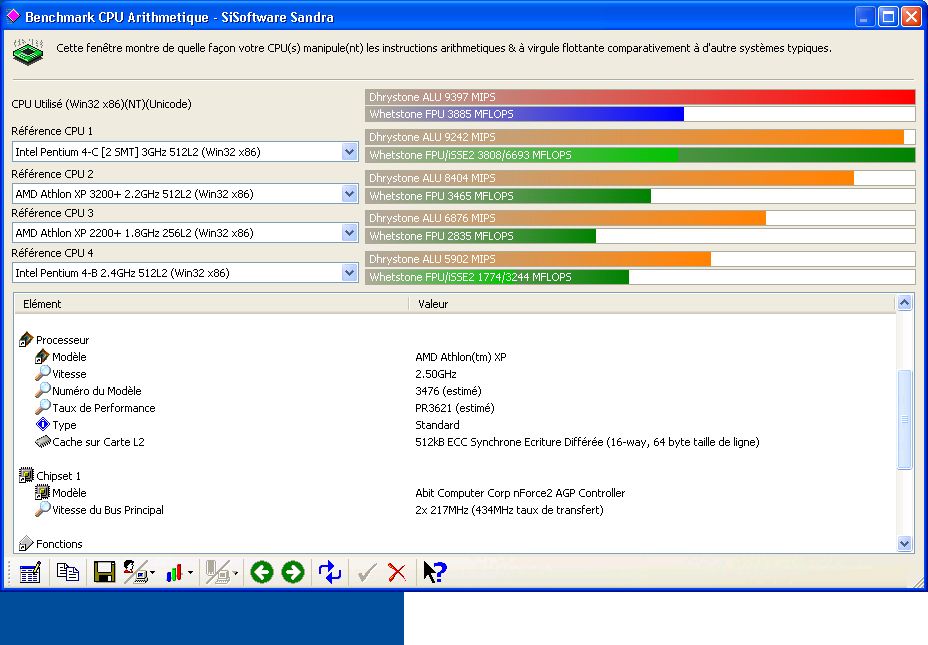Click the copy icon in toolbar
This screenshot has width=928, height=645.
[67, 572]
